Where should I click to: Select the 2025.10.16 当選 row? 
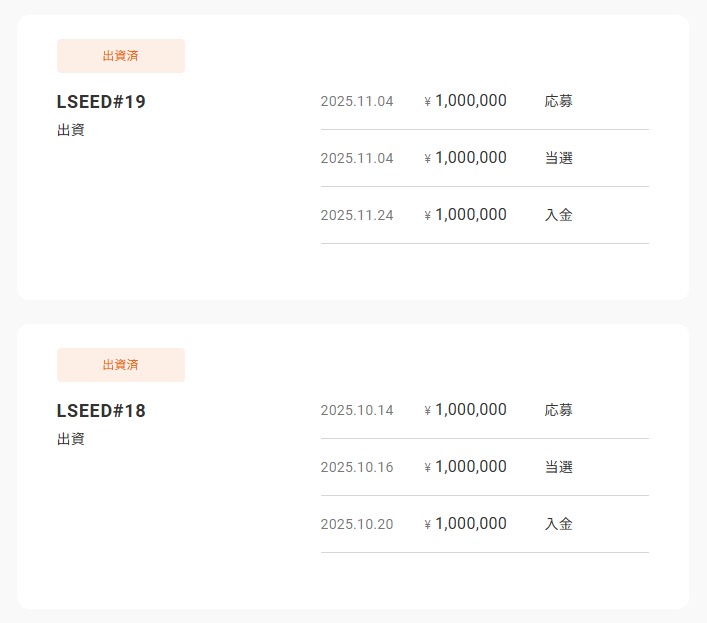click(x=485, y=467)
